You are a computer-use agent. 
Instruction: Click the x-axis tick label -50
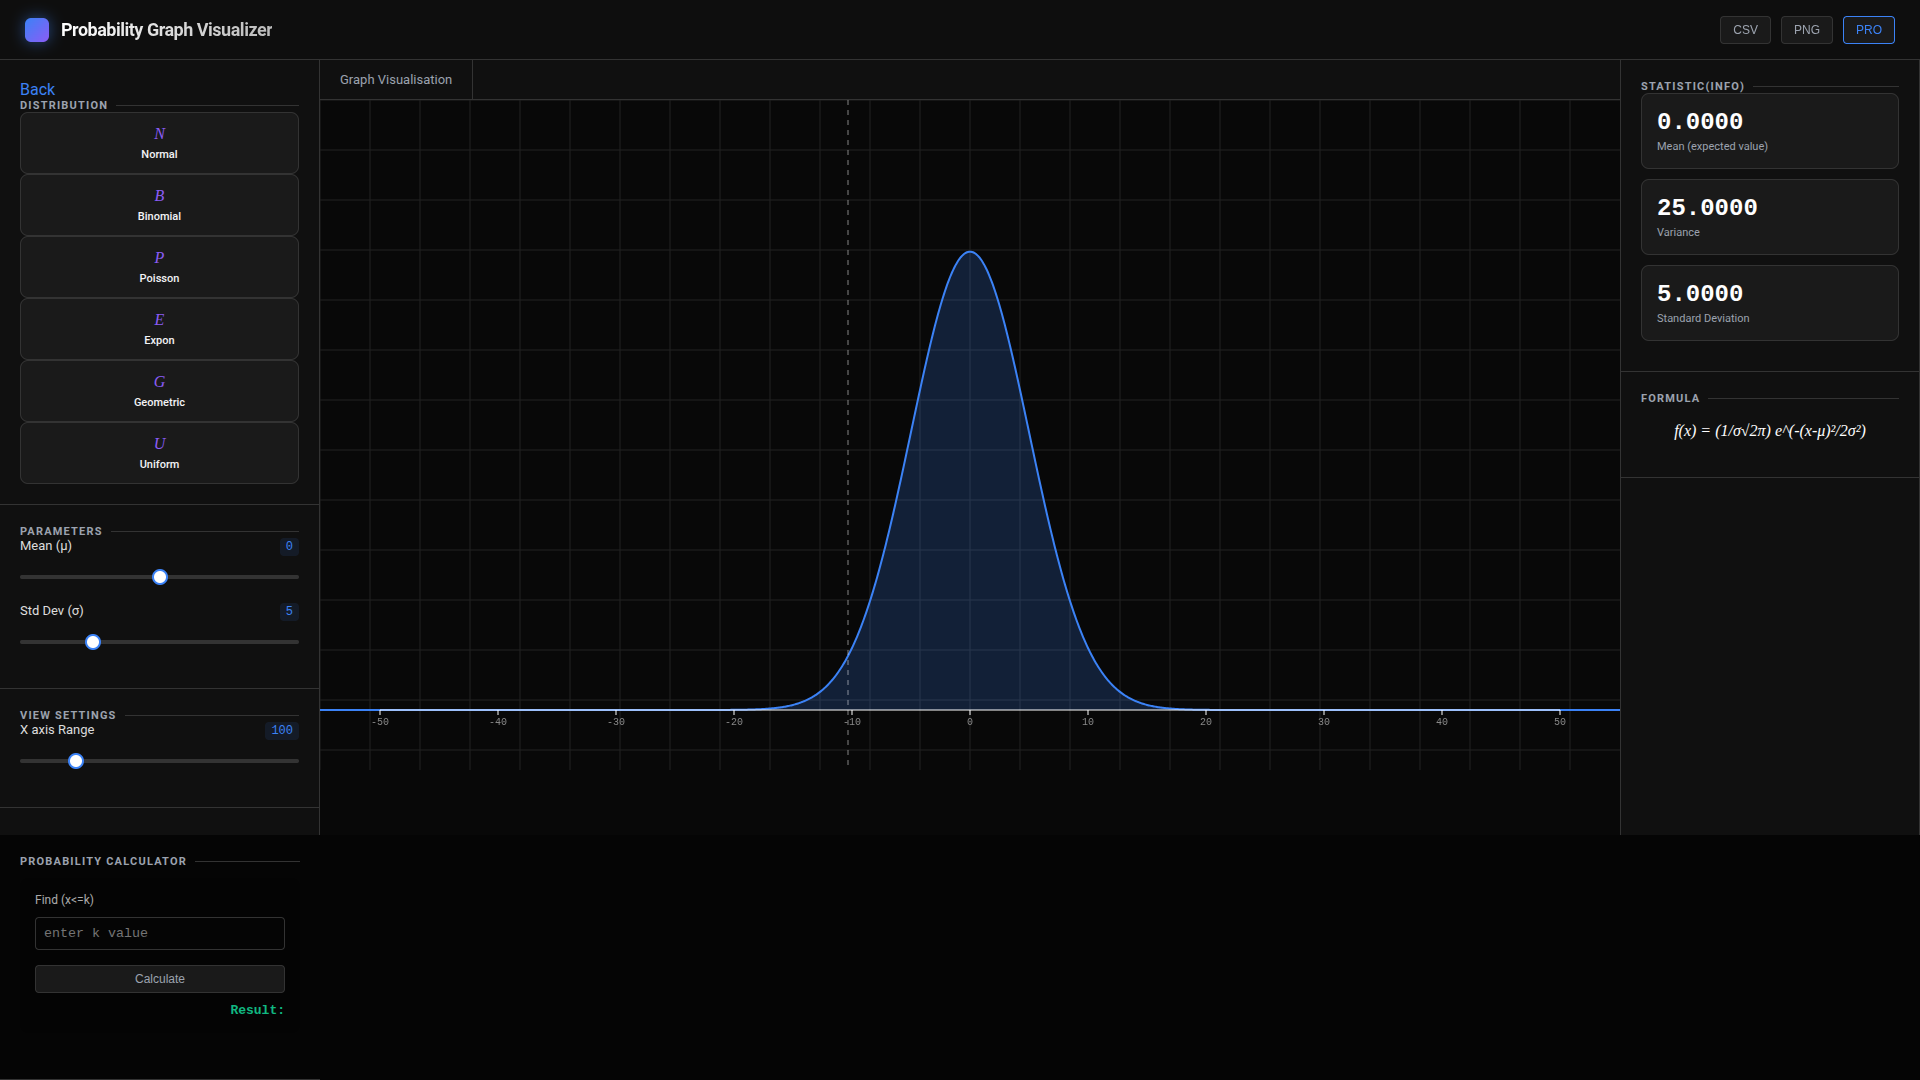380,722
